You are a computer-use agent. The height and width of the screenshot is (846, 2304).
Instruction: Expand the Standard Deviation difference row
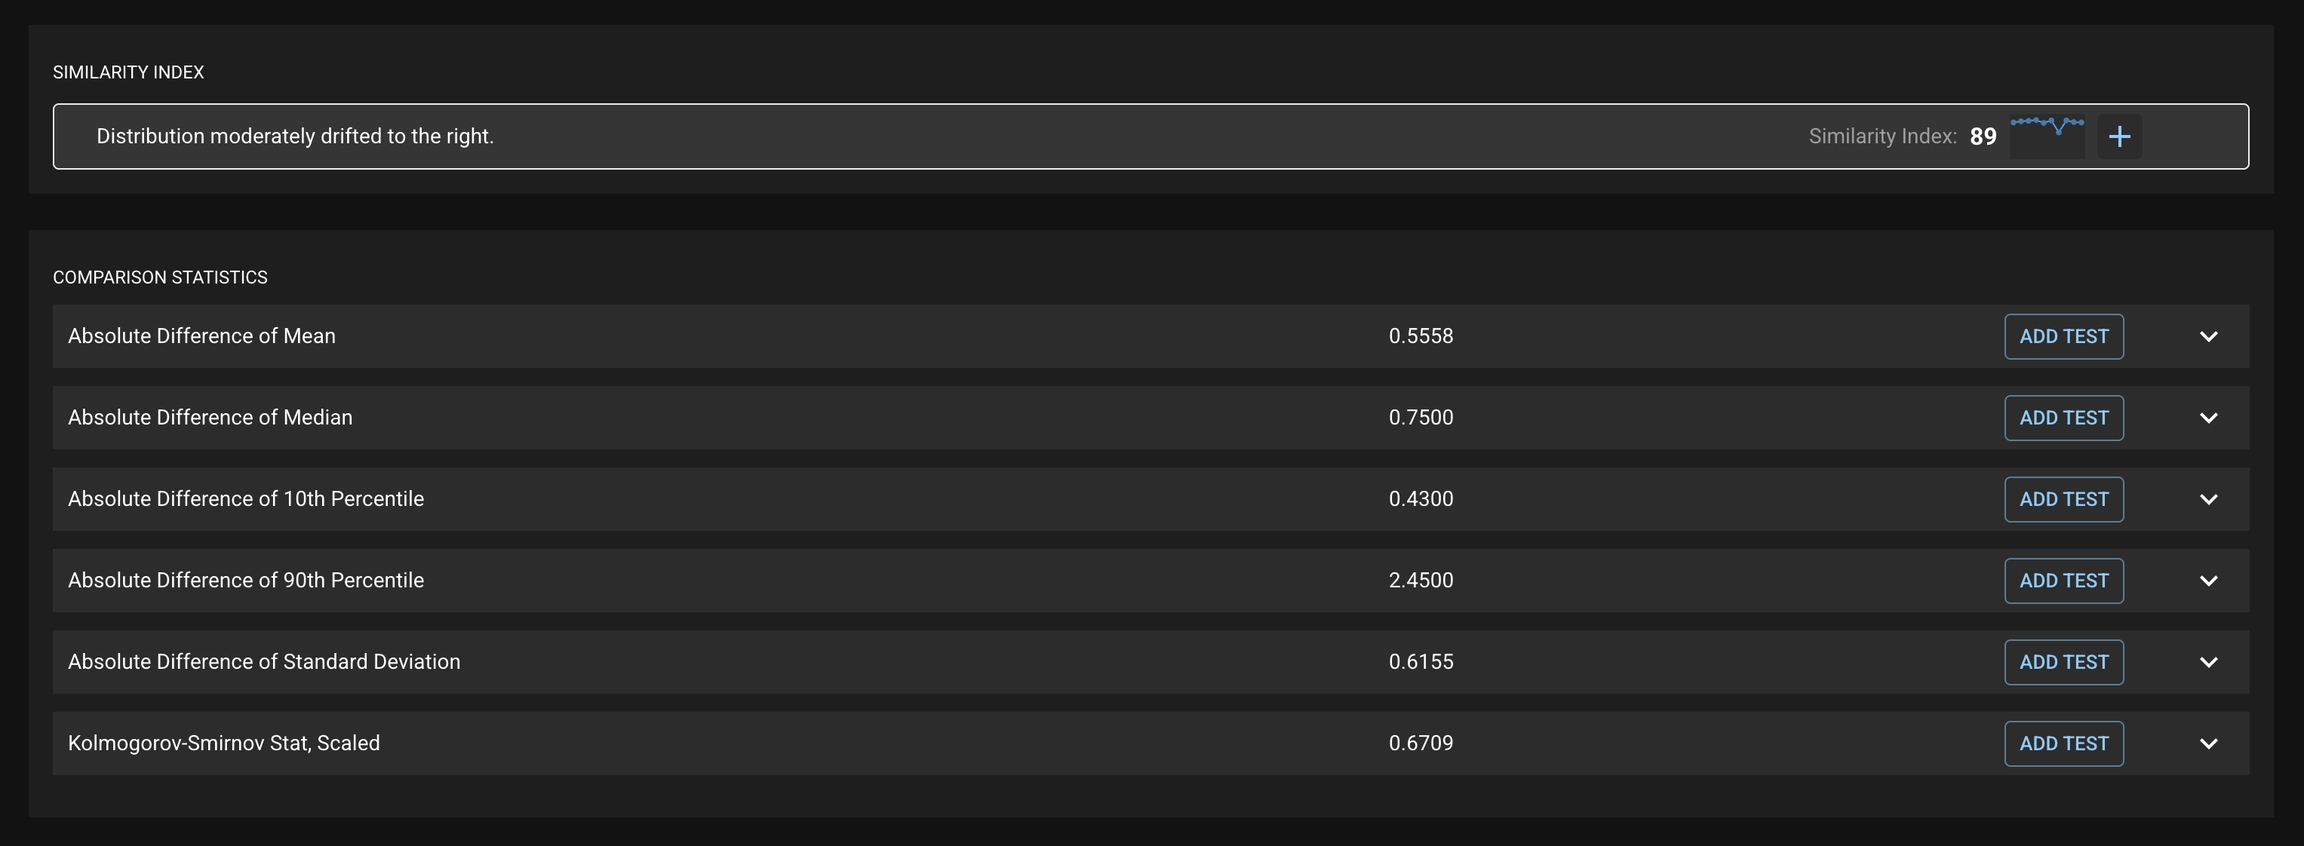(x=2208, y=662)
